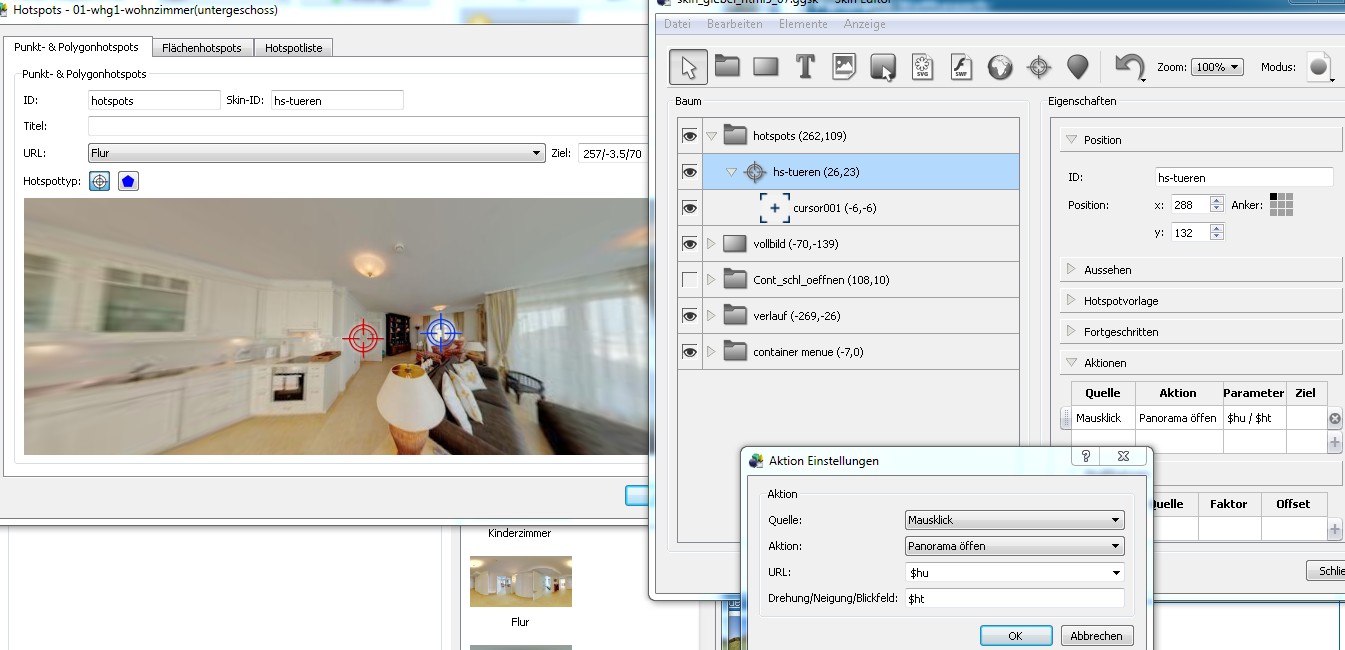
Task: Click the Text tool icon
Action: tap(805, 67)
